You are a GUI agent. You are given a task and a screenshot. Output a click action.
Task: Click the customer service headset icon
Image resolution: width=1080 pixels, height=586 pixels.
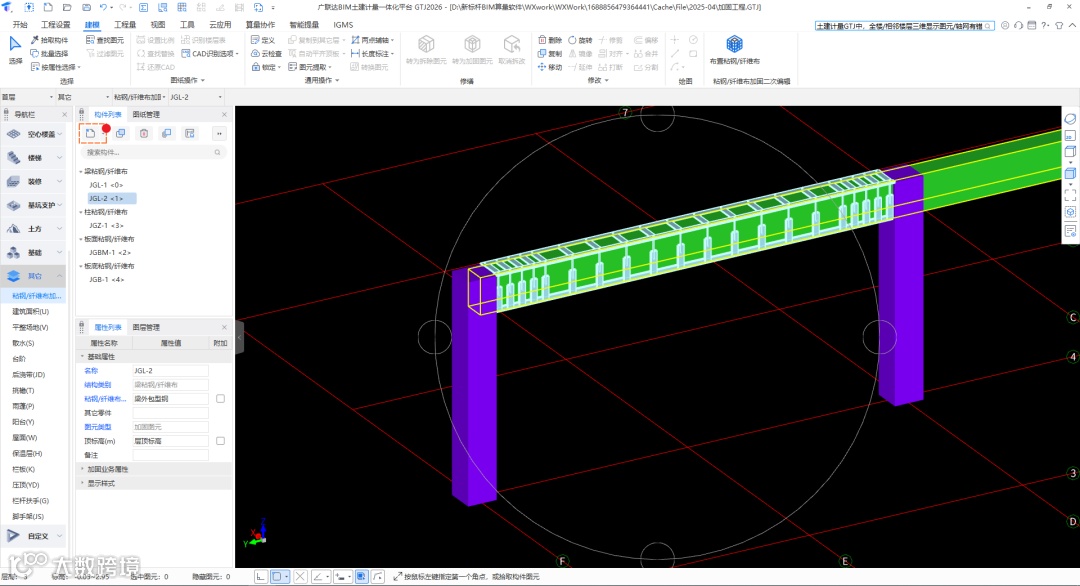[x=1018, y=25]
